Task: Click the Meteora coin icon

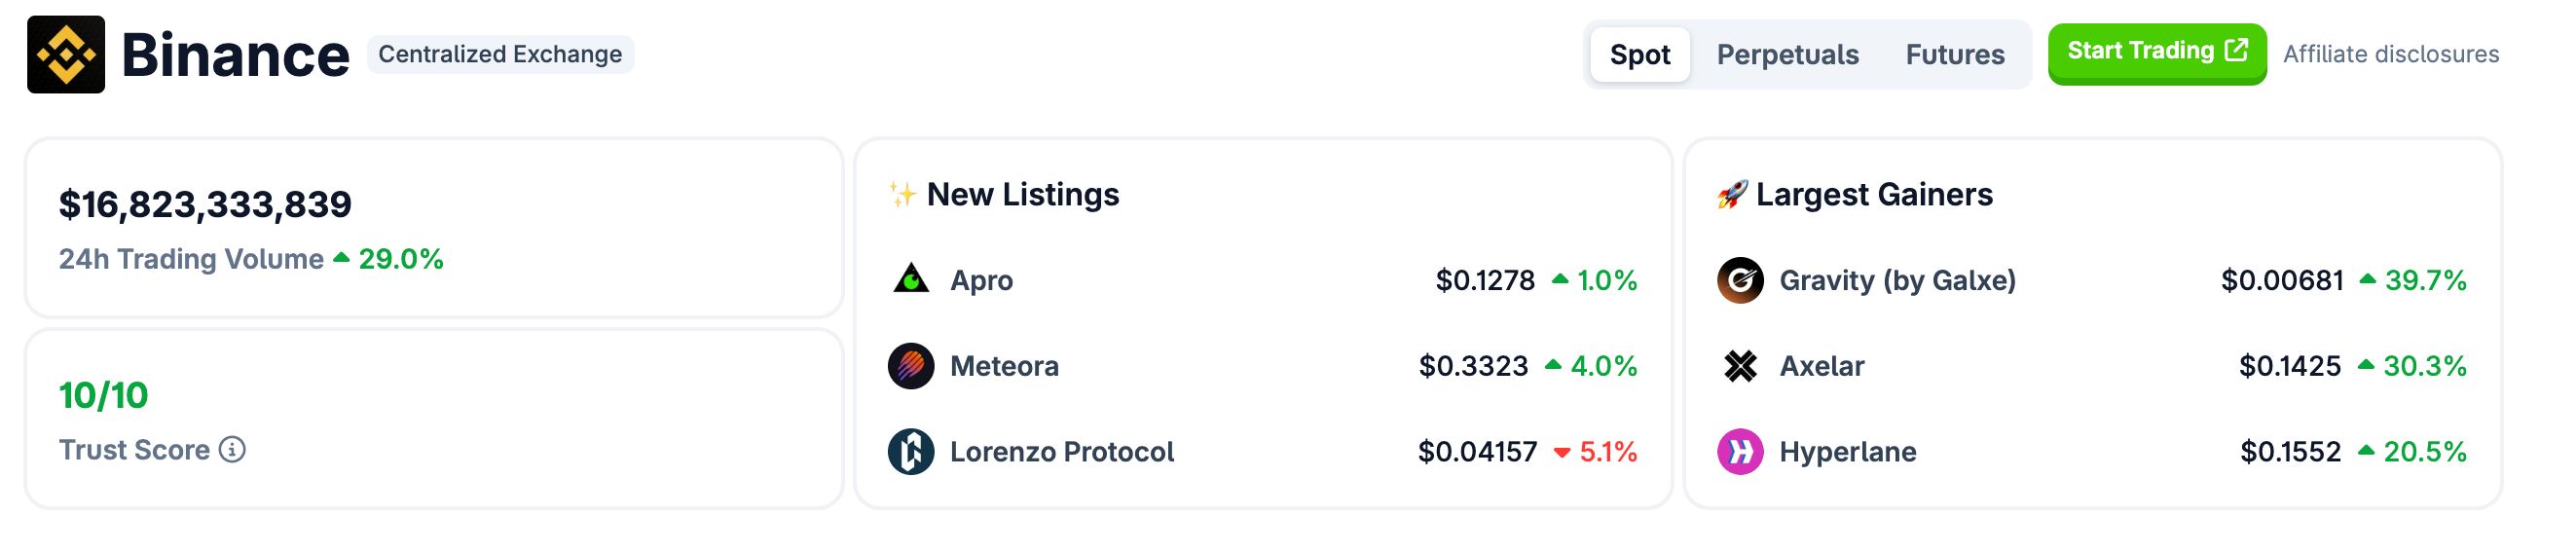Action: click(x=910, y=366)
